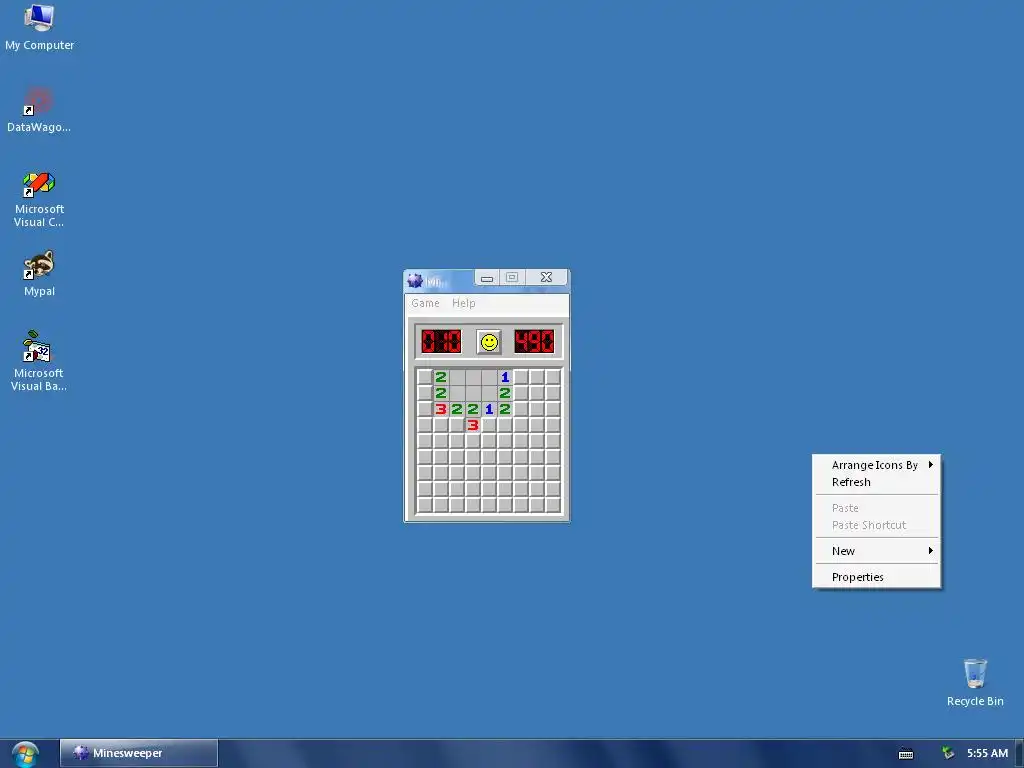Open the Arrange Icons By submenu
The width and height of the screenshot is (1024, 768).
(876, 465)
